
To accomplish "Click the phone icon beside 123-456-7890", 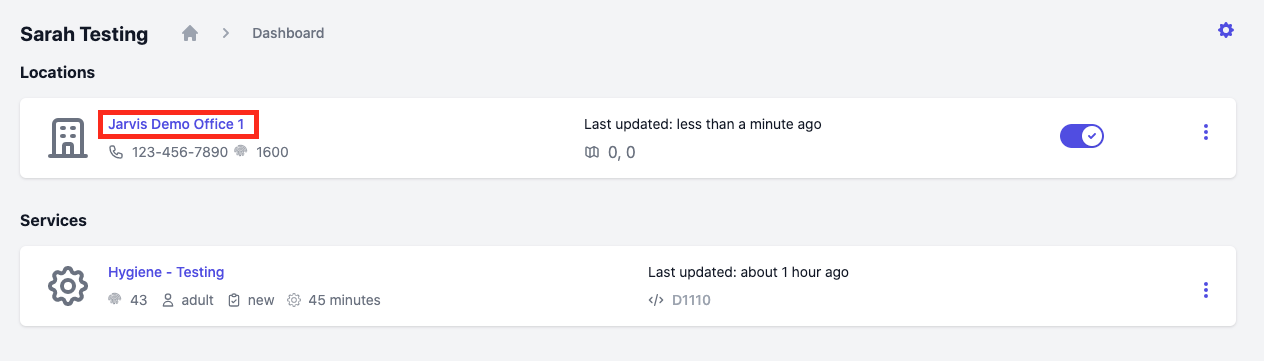I will click(x=116, y=152).
